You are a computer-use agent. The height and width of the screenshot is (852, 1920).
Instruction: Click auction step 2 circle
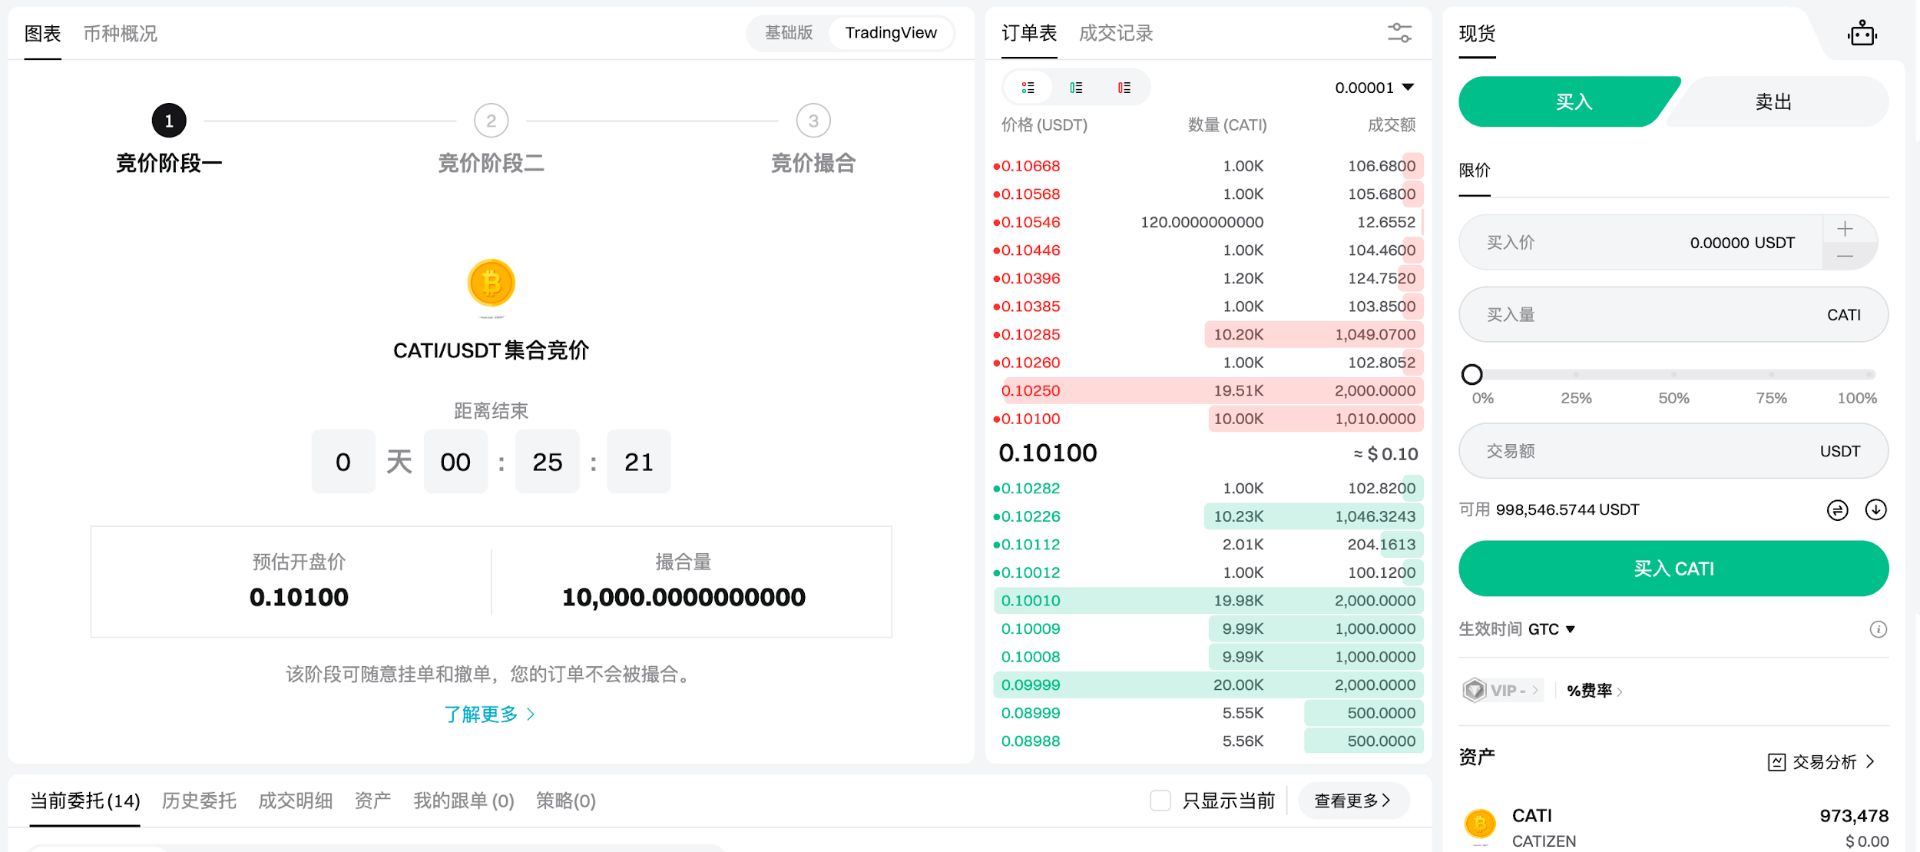491,121
